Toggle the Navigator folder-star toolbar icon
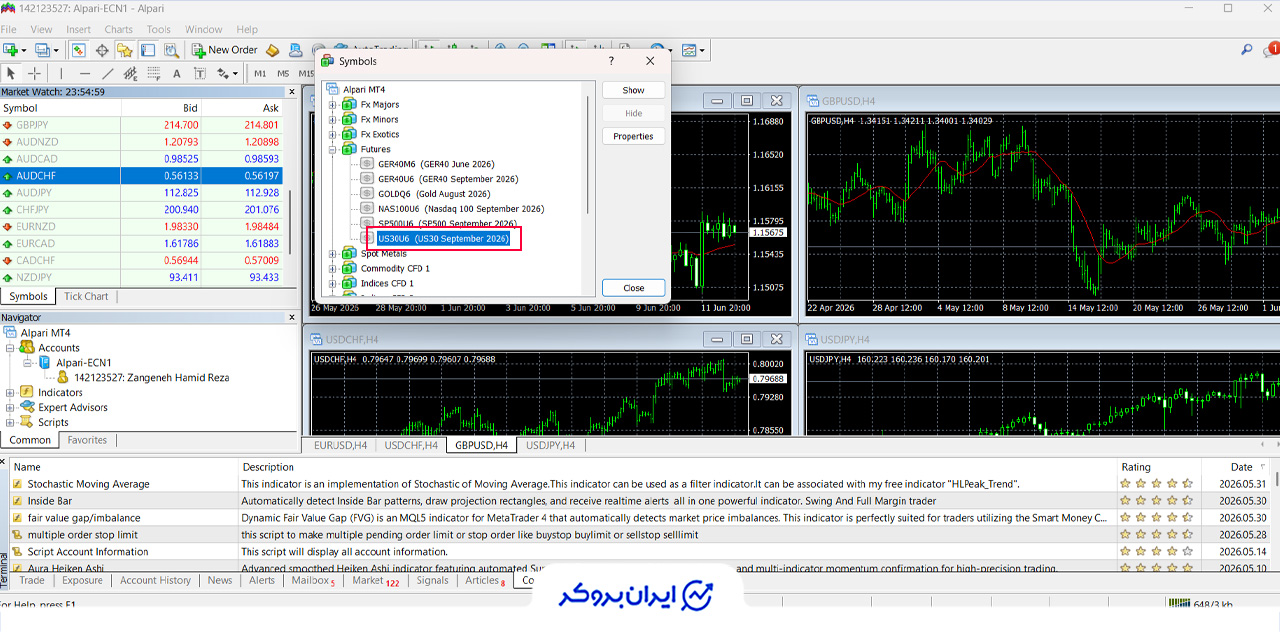The height and width of the screenshot is (632, 1280). 124,50
